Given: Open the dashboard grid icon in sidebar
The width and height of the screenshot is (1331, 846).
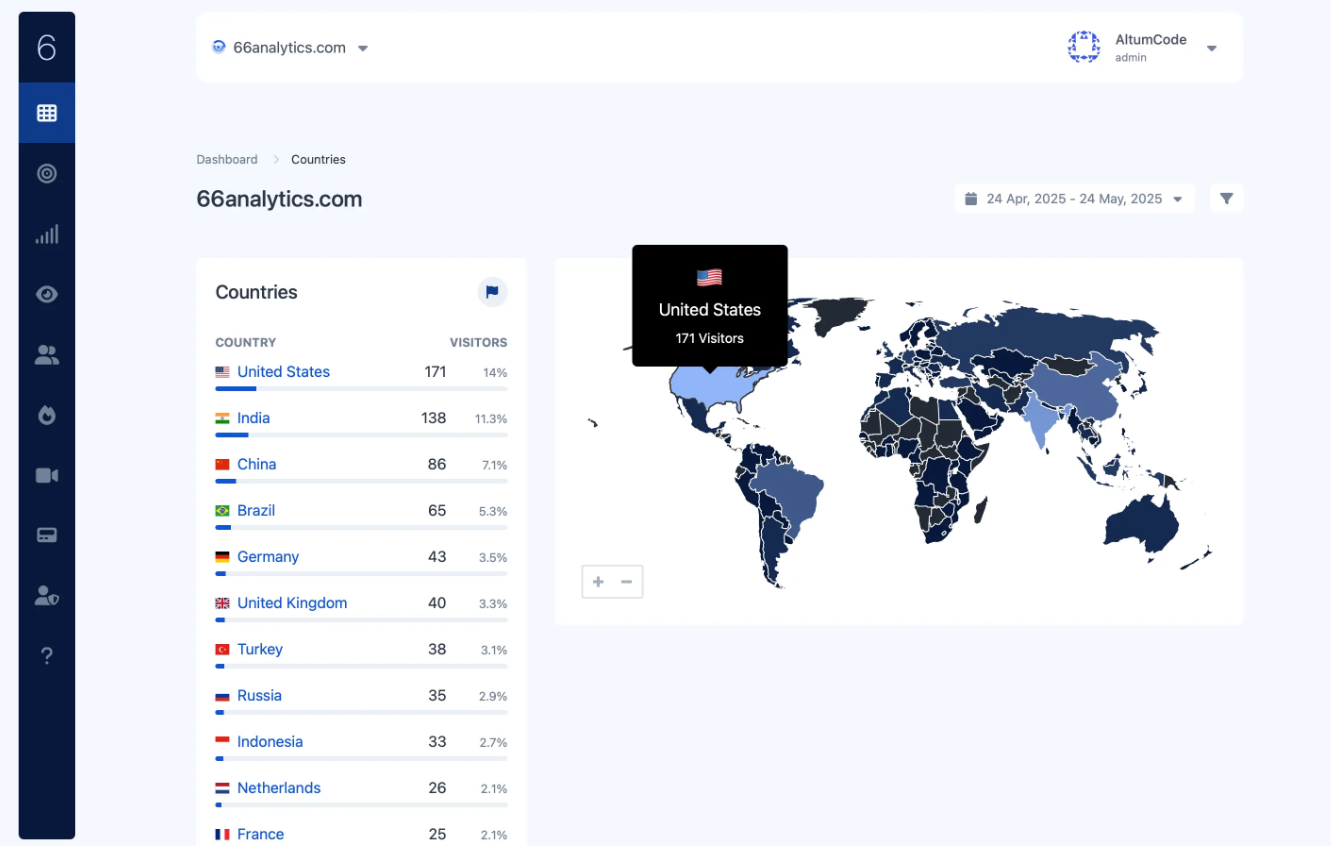Looking at the screenshot, I should [x=47, y=113].
